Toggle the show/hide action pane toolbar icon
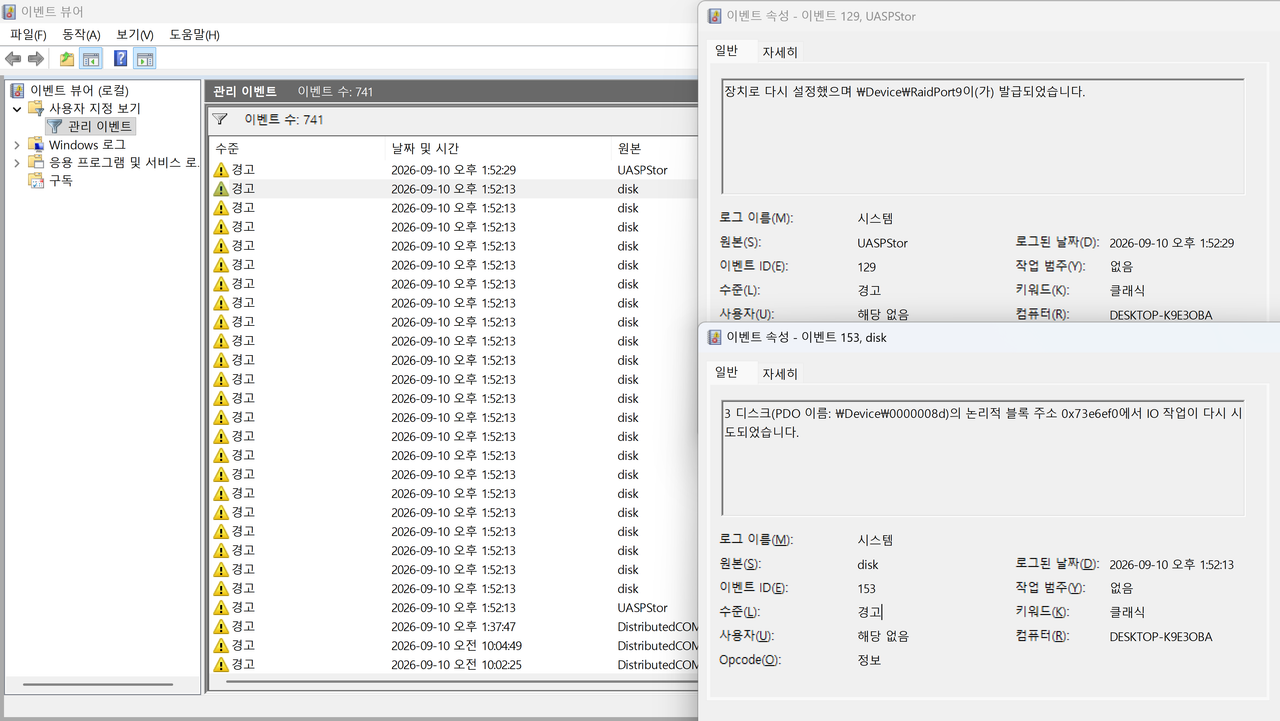Viewport: 1280px width, 721px height. click(x=145, y=59)
